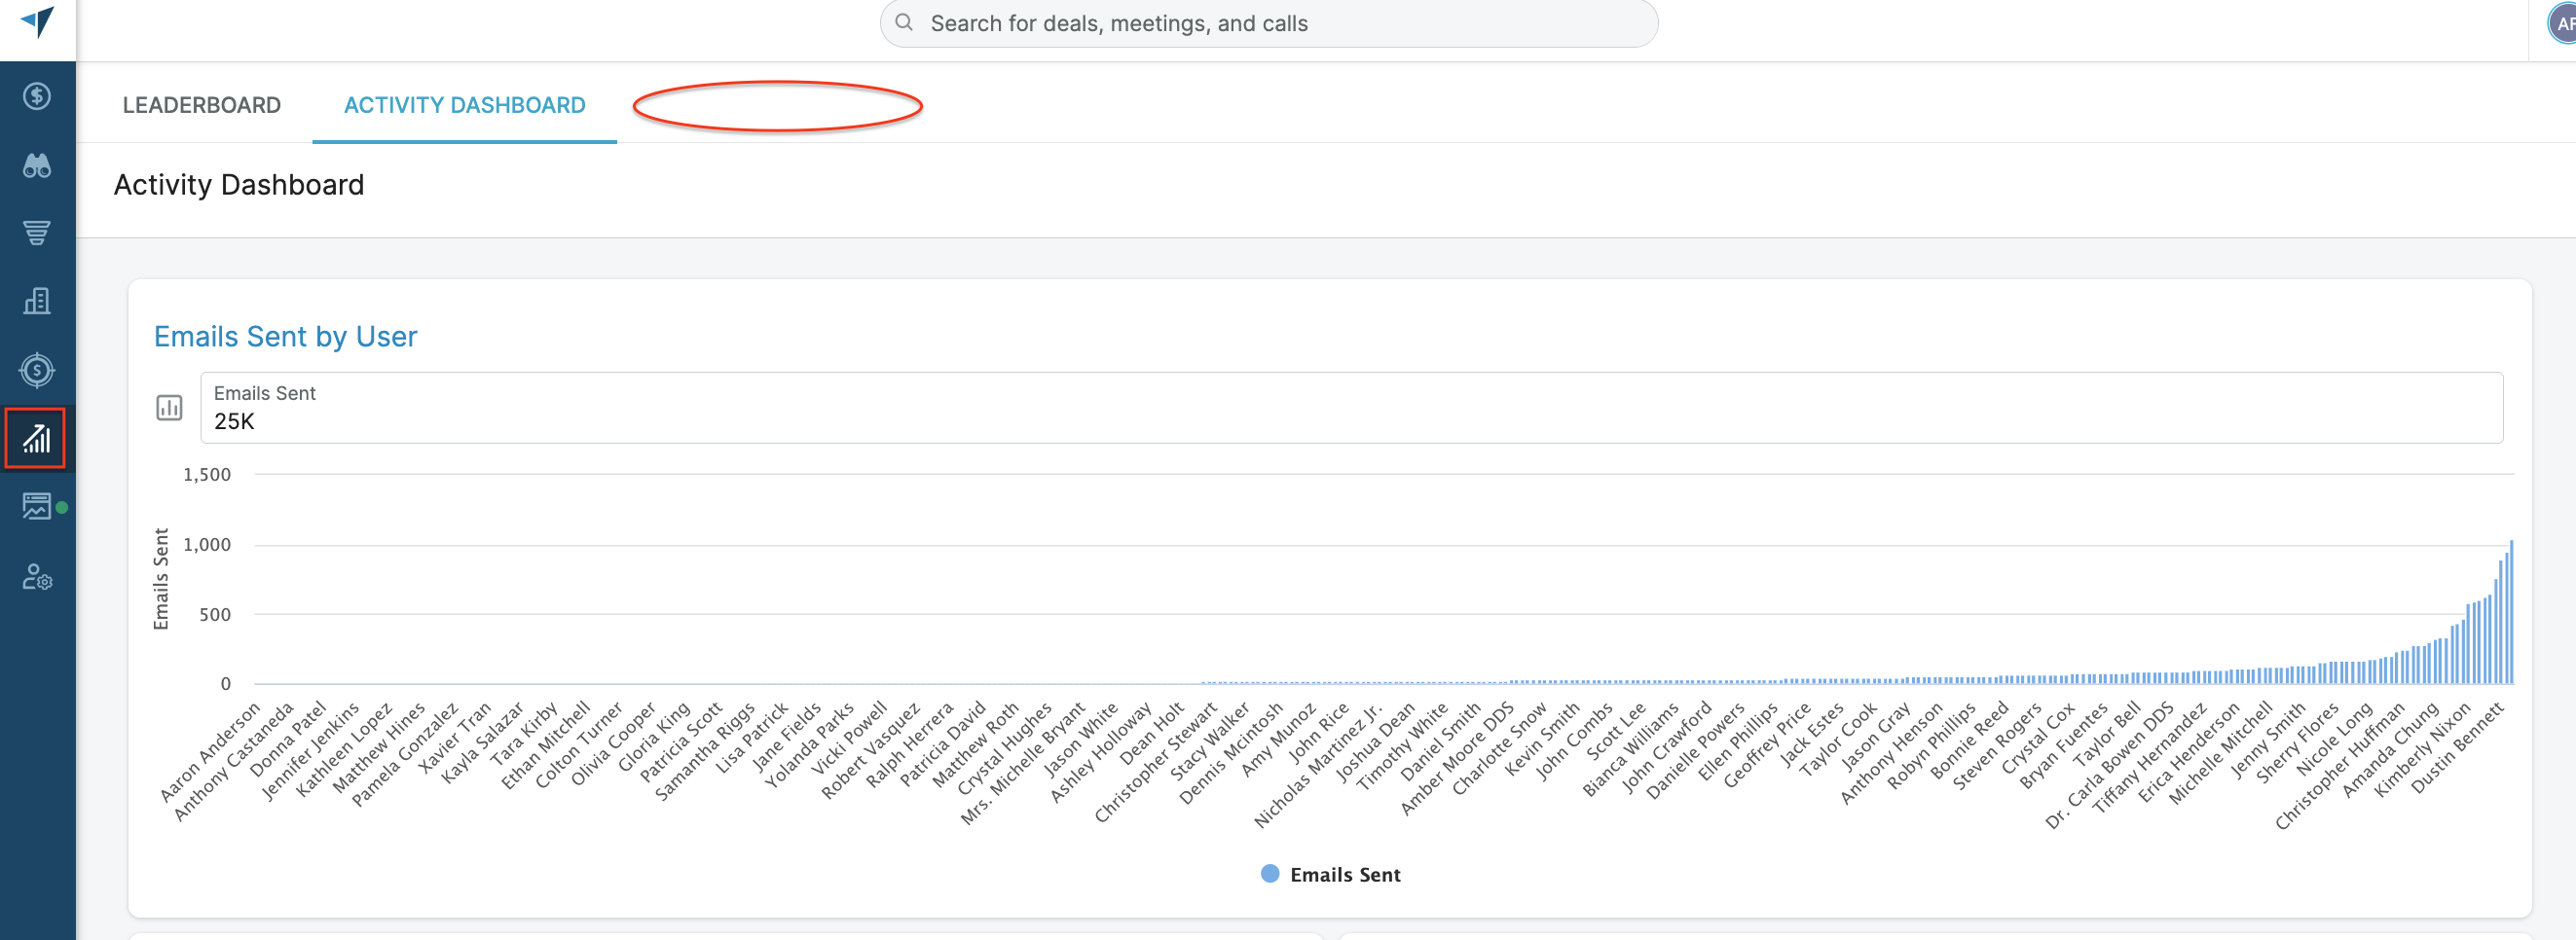This screenshot has width=2576, height=940.
Task: Click the Tiffany Hernandez axis label
Action: (x=2148, y=758)
